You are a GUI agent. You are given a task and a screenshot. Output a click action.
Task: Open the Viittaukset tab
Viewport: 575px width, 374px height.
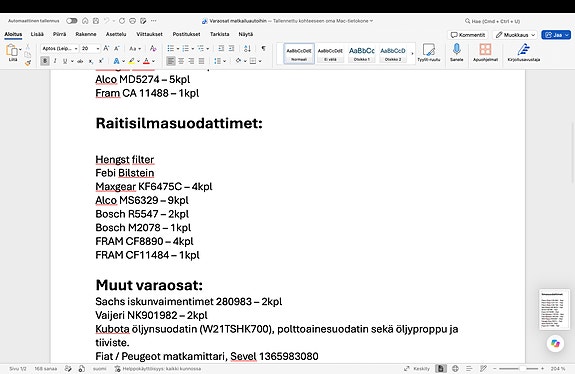149,34
